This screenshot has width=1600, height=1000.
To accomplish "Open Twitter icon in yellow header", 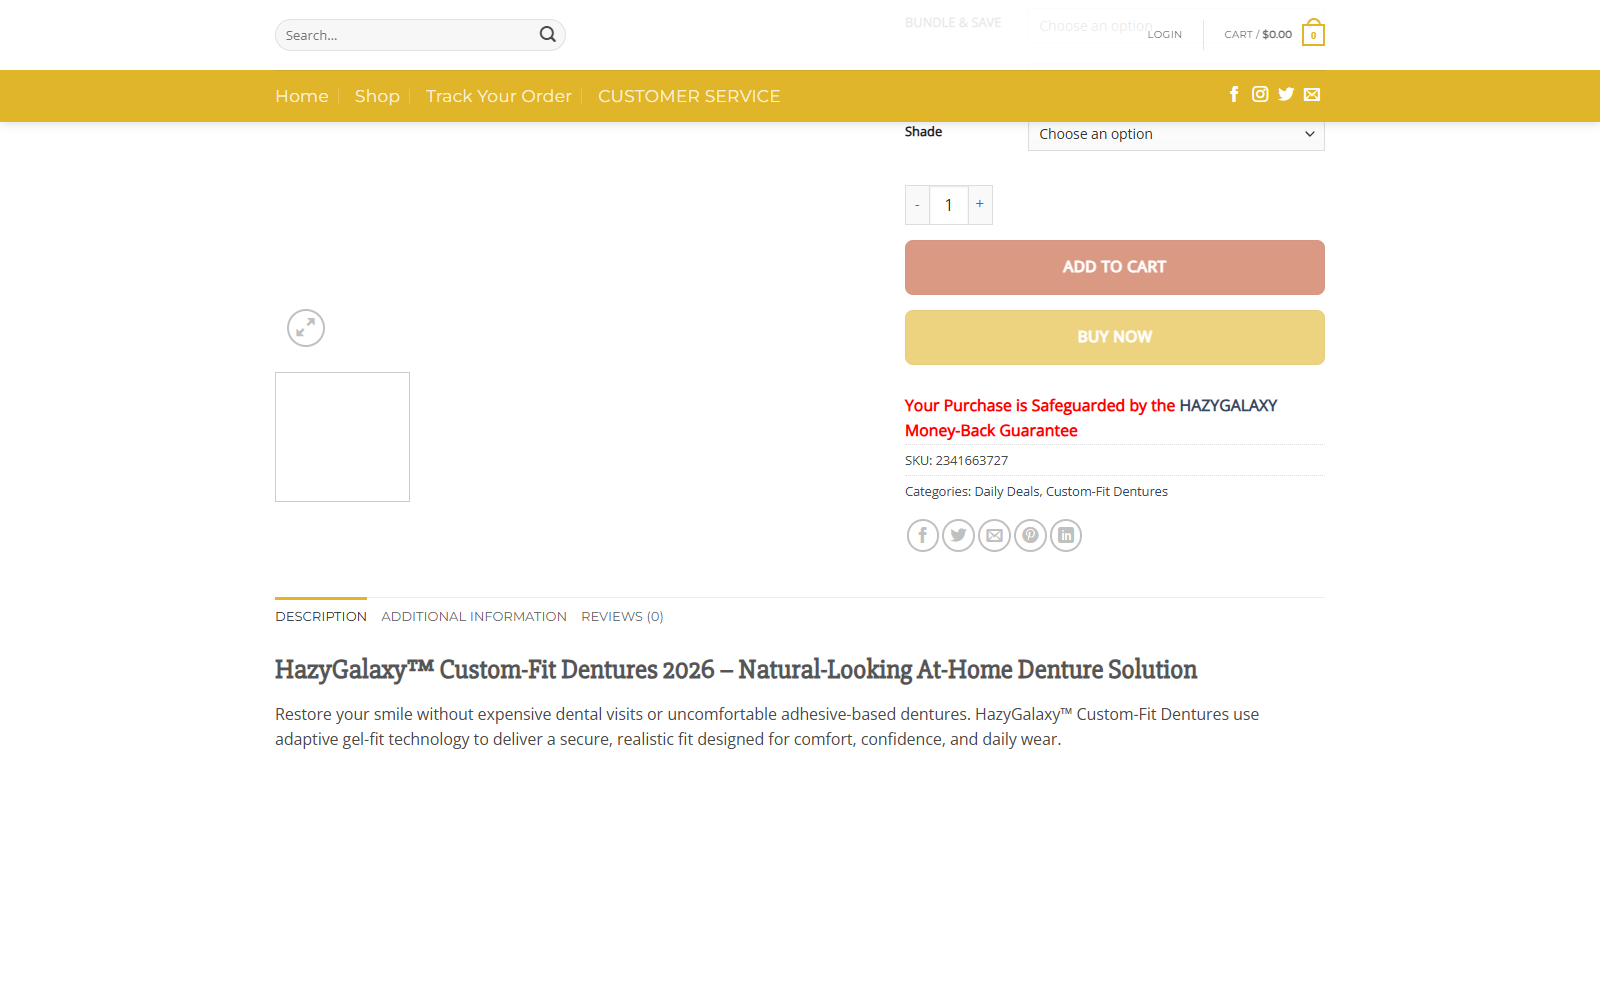I will pos(1286,94).
